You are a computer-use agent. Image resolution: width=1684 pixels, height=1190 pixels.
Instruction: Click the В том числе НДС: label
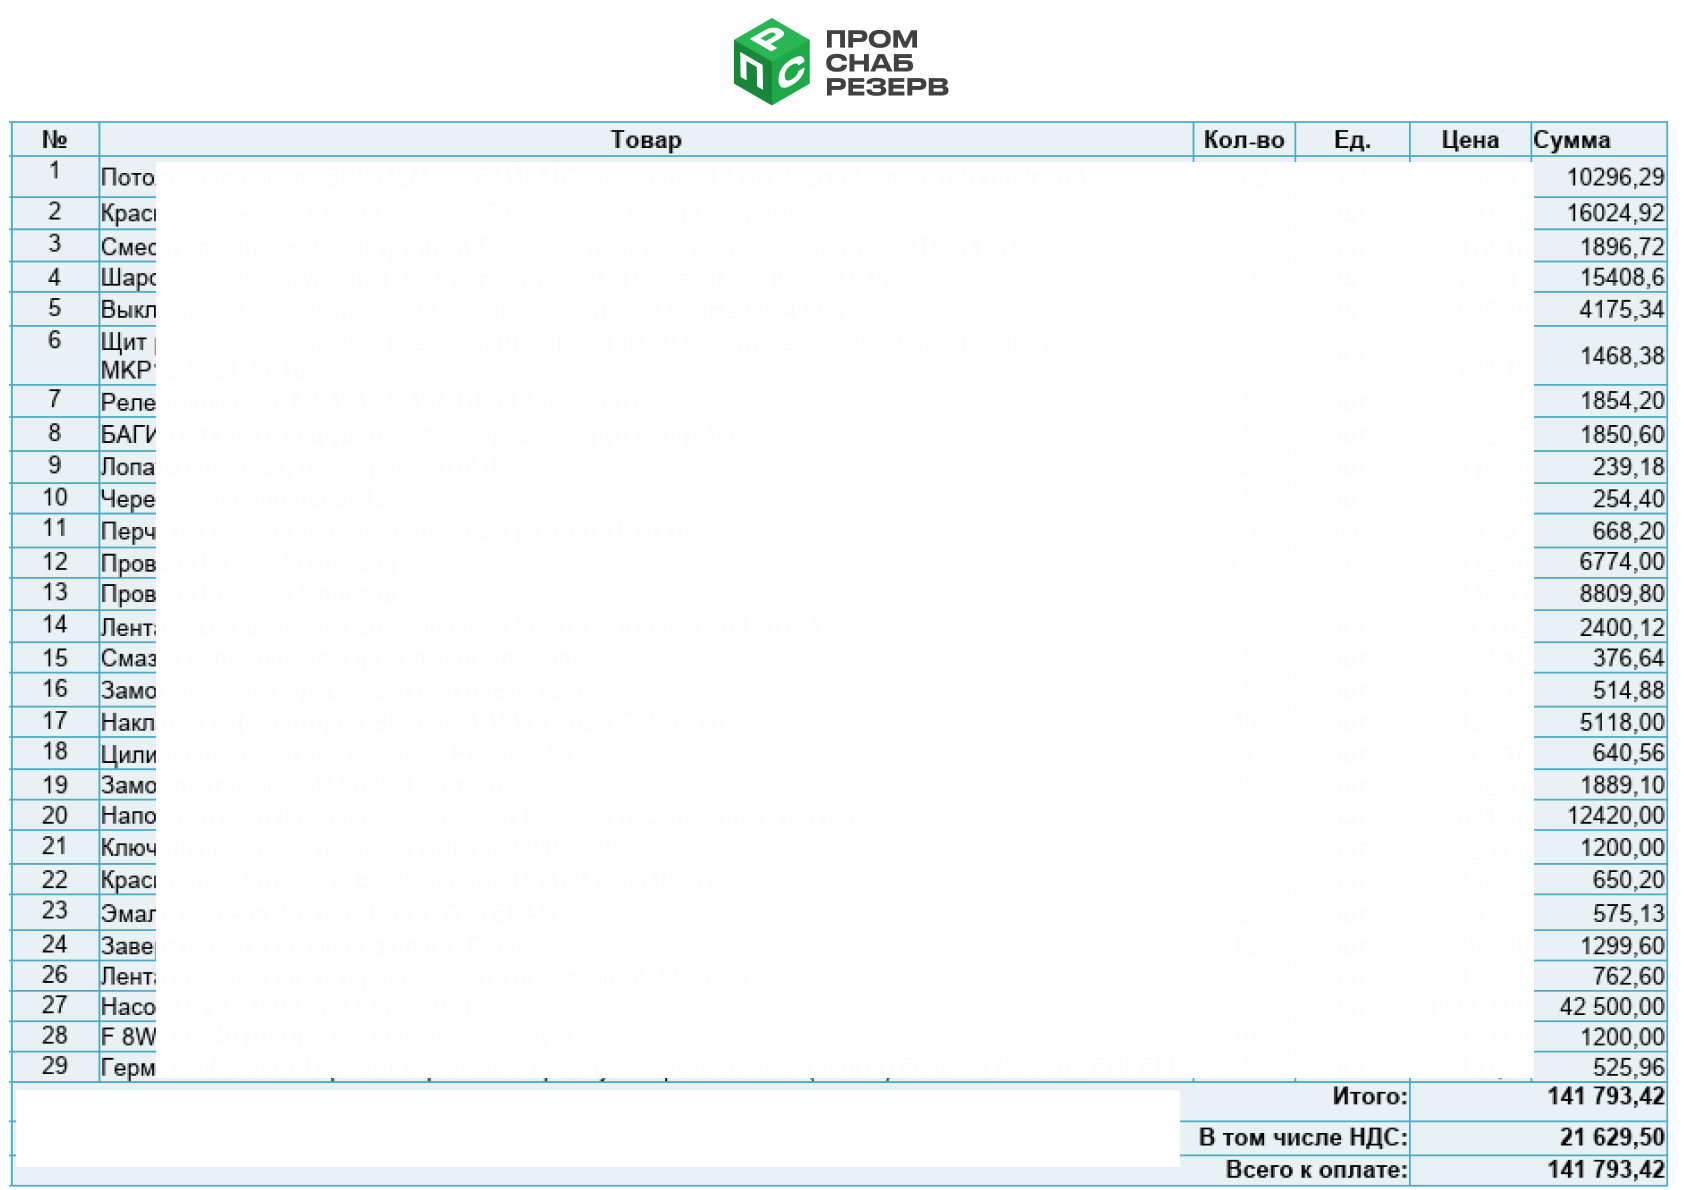(1303, 1138)
